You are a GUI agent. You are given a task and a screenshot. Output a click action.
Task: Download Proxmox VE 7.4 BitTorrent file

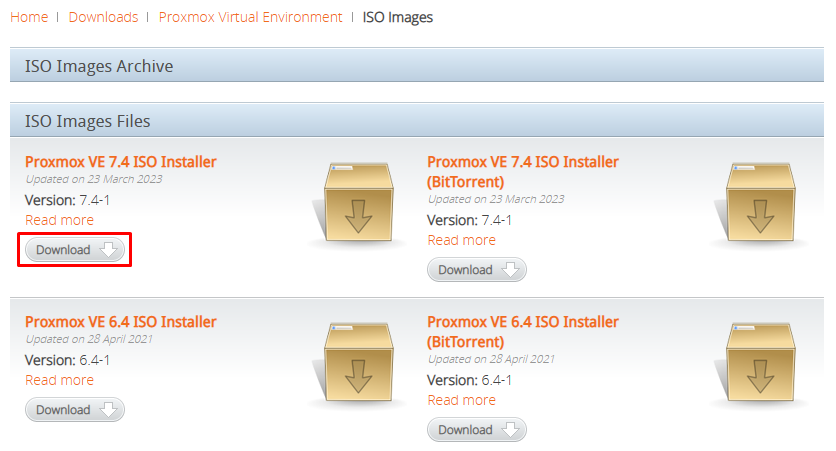(x=477, y=270)
